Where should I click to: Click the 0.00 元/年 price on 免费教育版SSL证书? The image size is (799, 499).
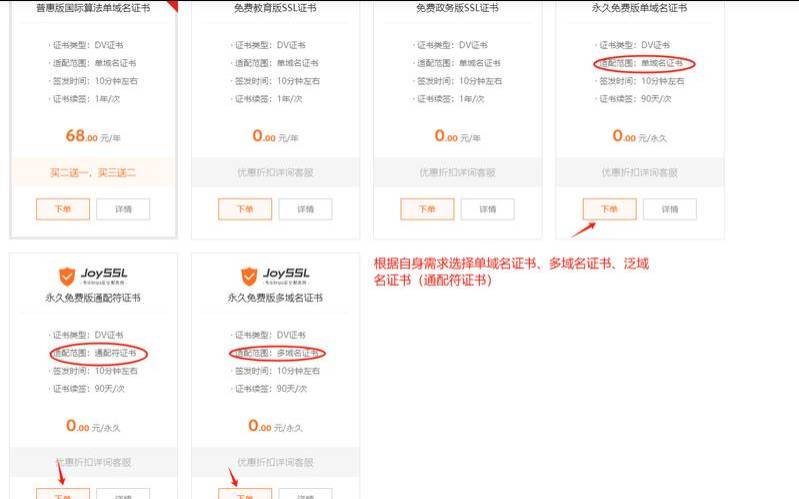[x=275, y=136]
